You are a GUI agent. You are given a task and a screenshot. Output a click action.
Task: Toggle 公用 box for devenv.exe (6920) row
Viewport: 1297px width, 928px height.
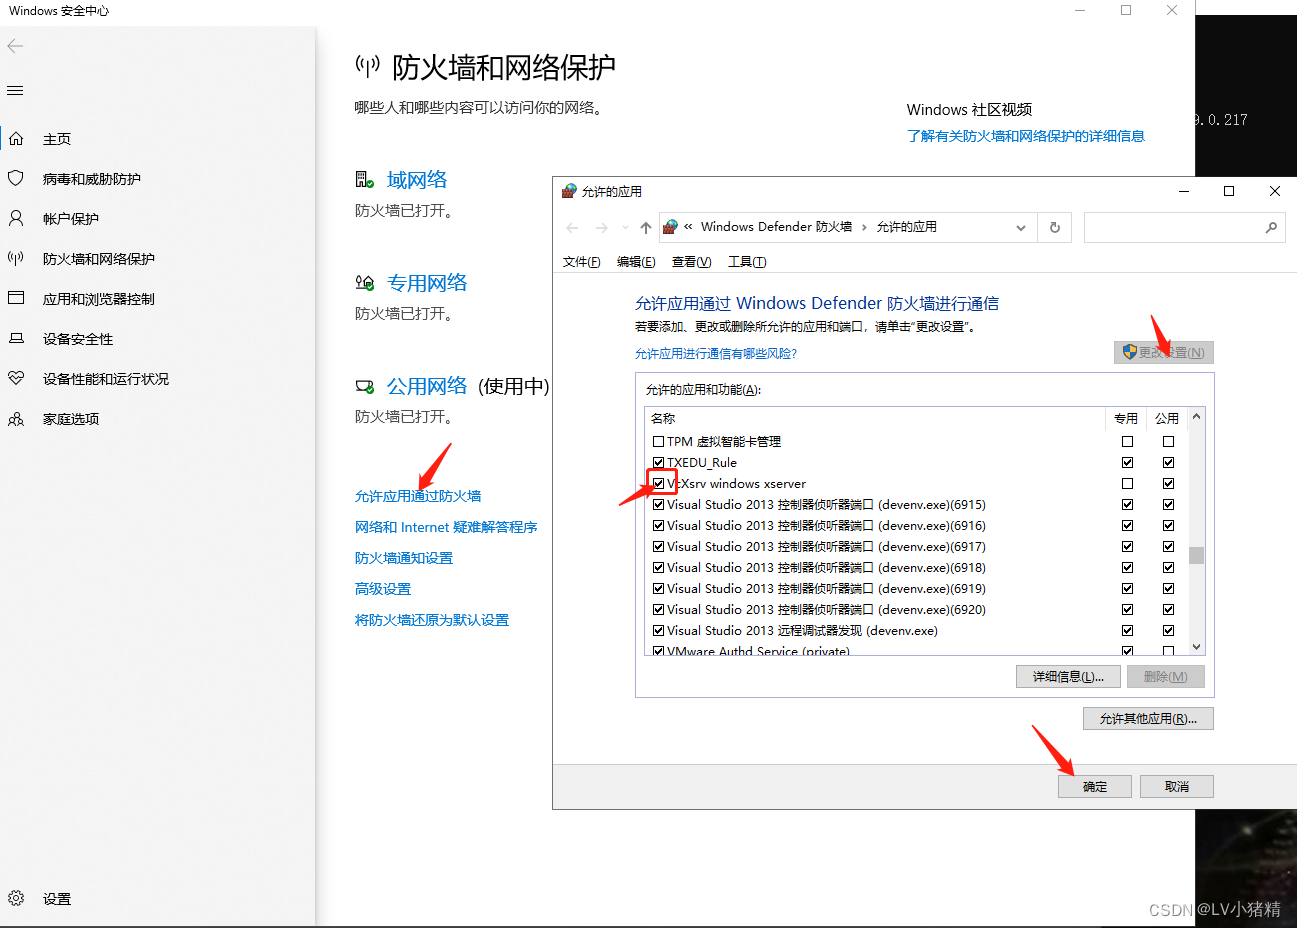coord(1168,610)
